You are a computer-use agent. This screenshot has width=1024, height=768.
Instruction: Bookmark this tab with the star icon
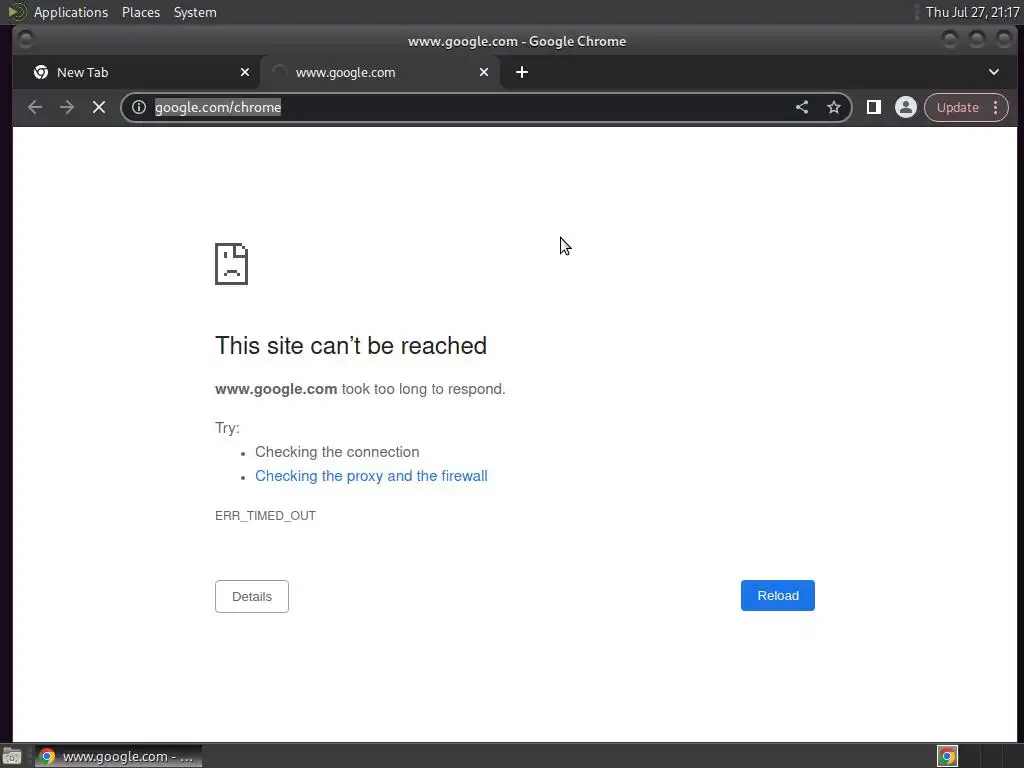[x=833, y=107]
